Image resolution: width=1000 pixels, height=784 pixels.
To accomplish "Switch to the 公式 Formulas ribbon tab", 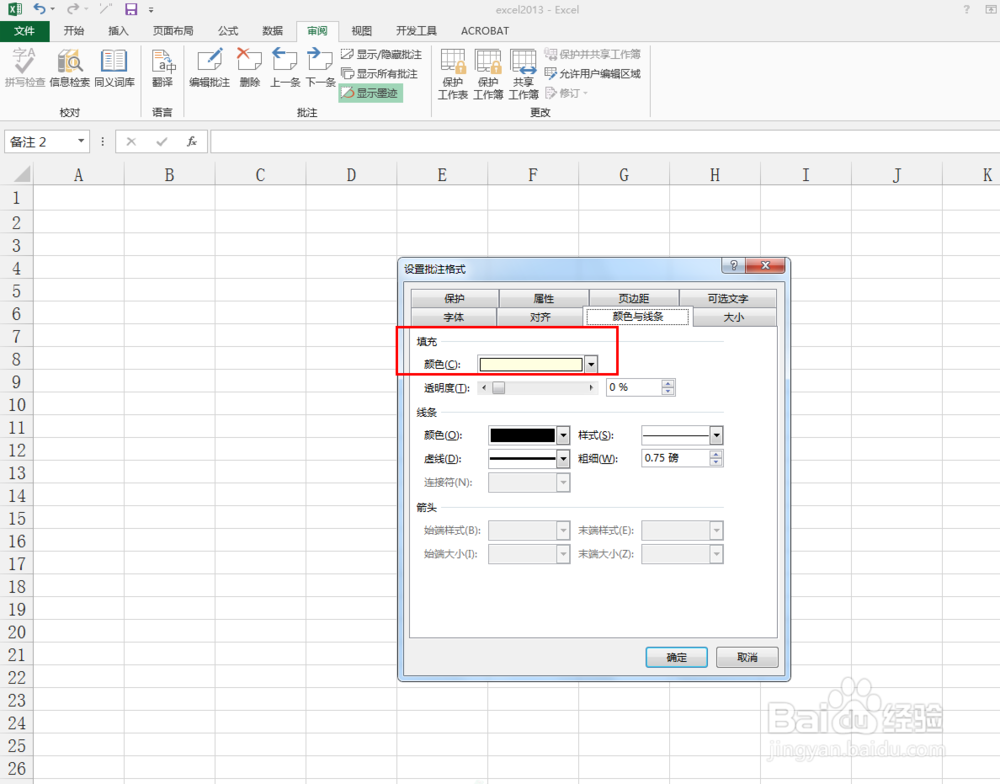I will click(x=228, y=31).
